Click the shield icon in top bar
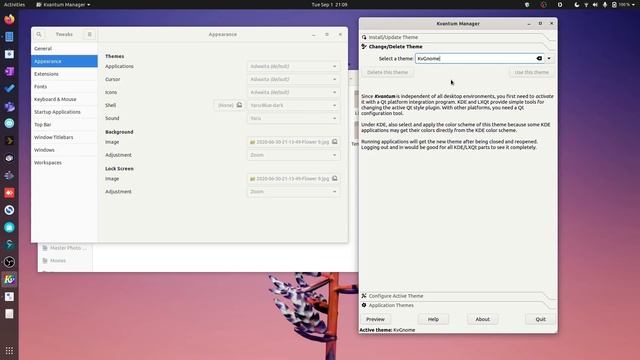This screenshot has width=640, height=360. pyautogui.click(x=527, y=4)
